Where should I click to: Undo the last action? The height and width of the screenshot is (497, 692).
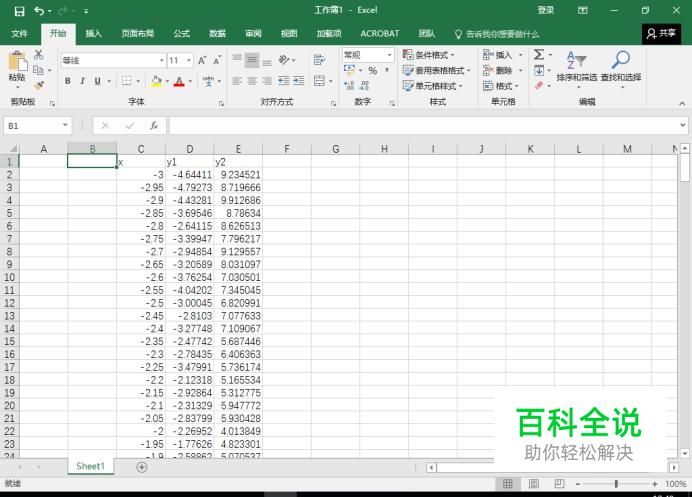(x=39, y=11)
